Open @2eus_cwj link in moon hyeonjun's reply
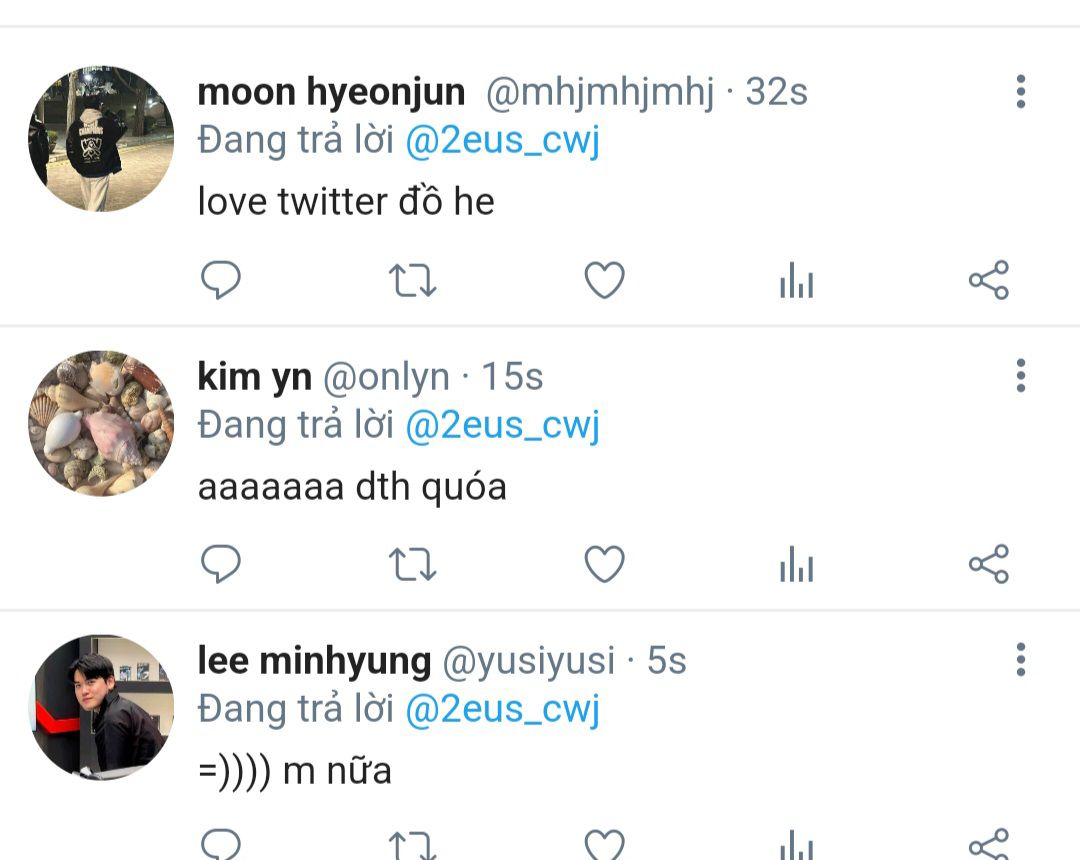1080x860 pixels. click(503, 141)
